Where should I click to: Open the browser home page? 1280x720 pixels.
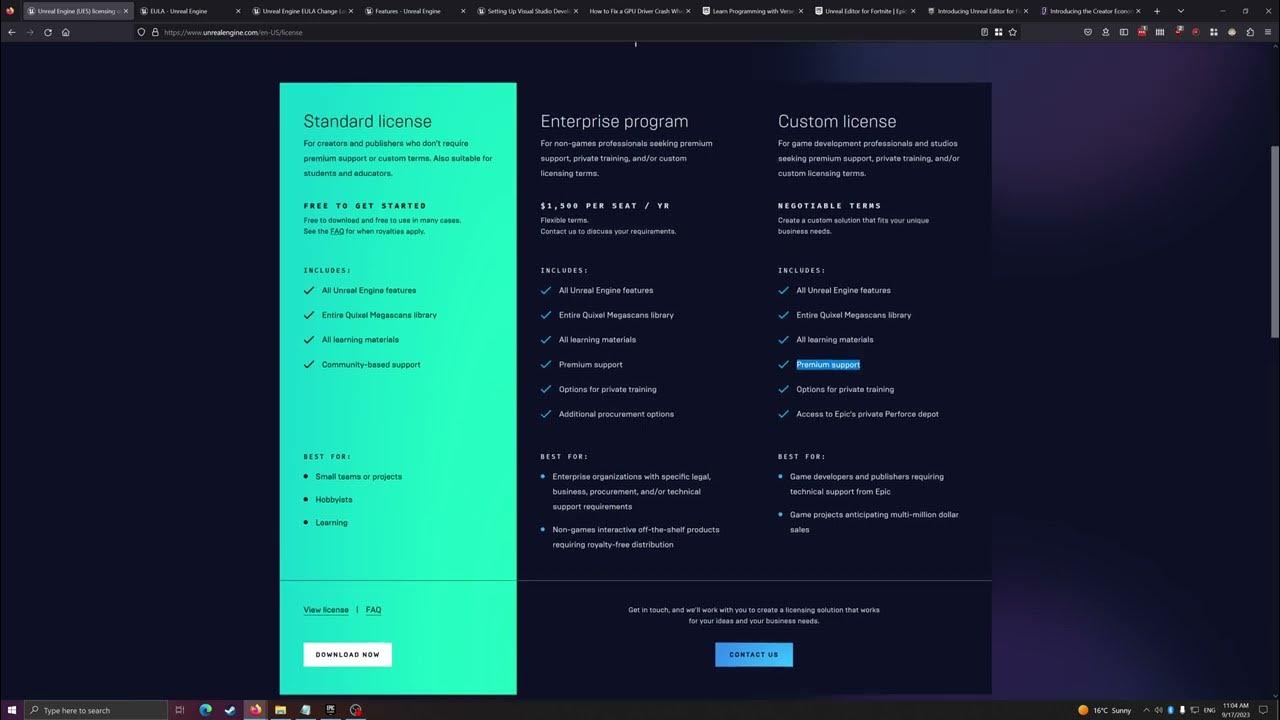tap(66, 32)
